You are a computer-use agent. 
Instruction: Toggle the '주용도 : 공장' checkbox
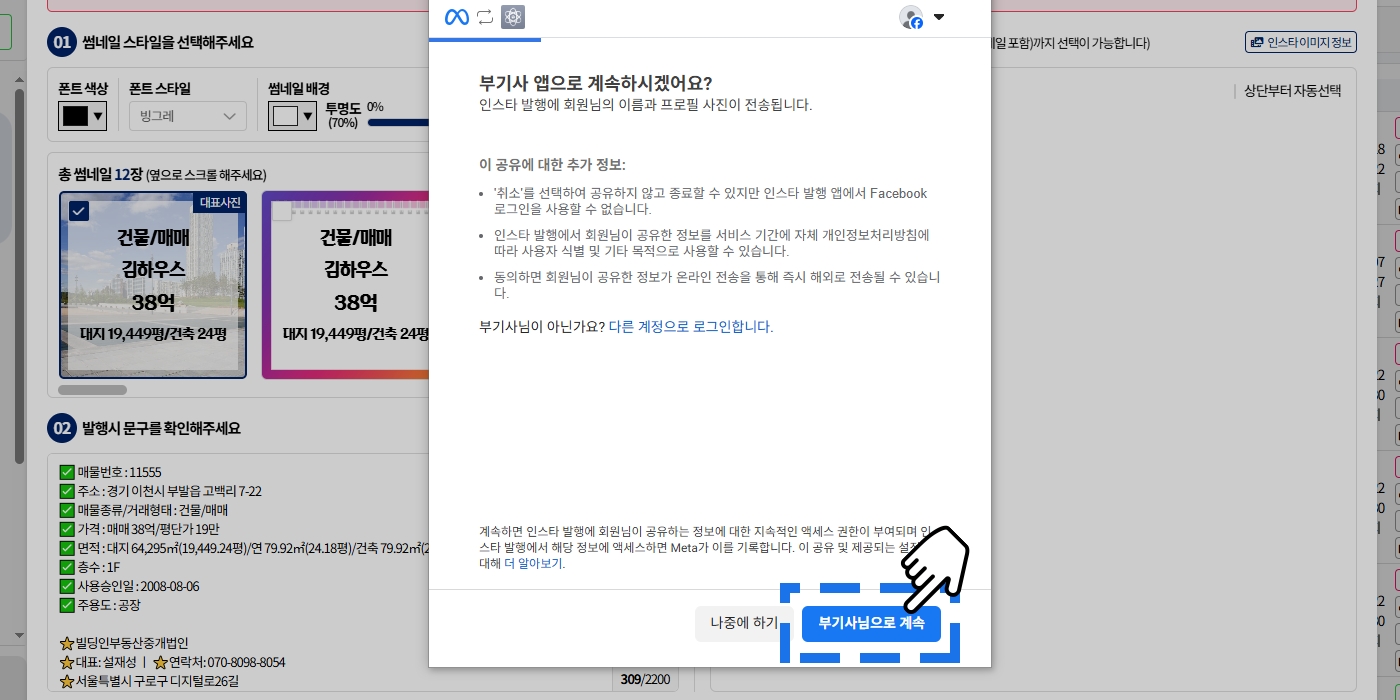67,605
